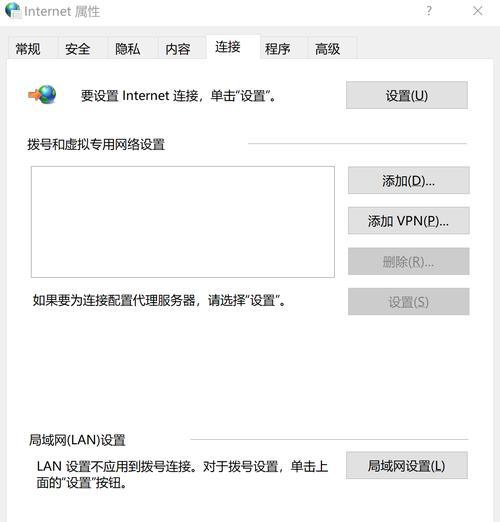Image resolution: width=500 pixels, height=522 pixels.
Task: Click the 设置(U) button
Action: click(407, 95)
